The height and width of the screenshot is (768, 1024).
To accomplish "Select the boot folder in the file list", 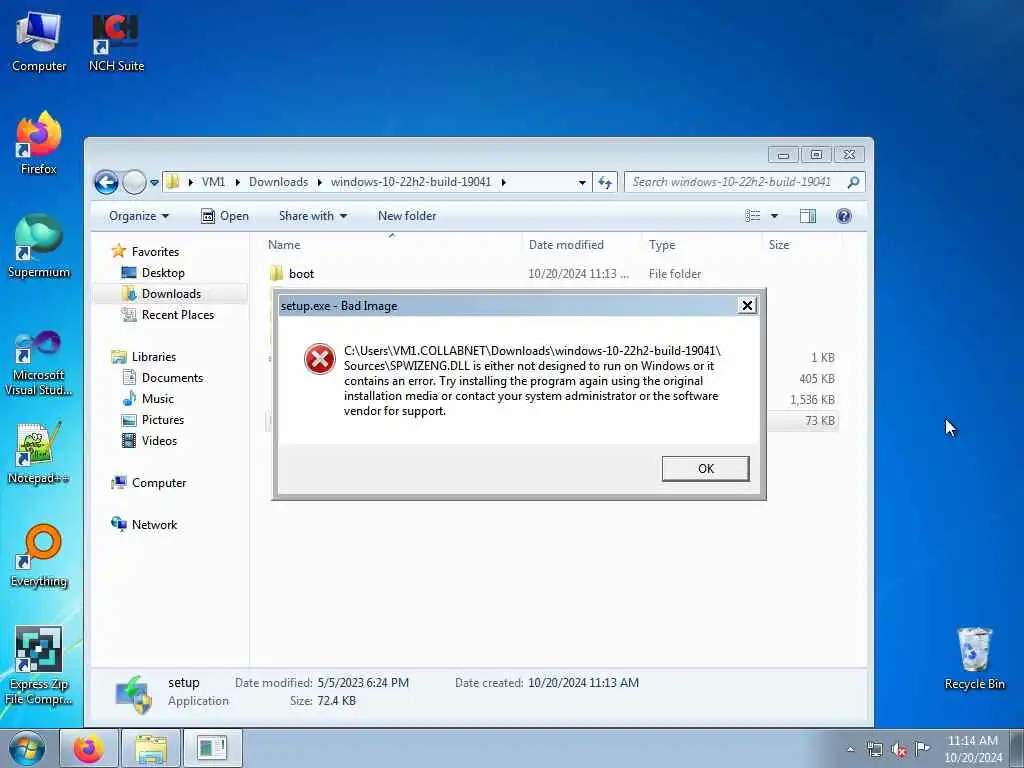I will pos(301,274).
